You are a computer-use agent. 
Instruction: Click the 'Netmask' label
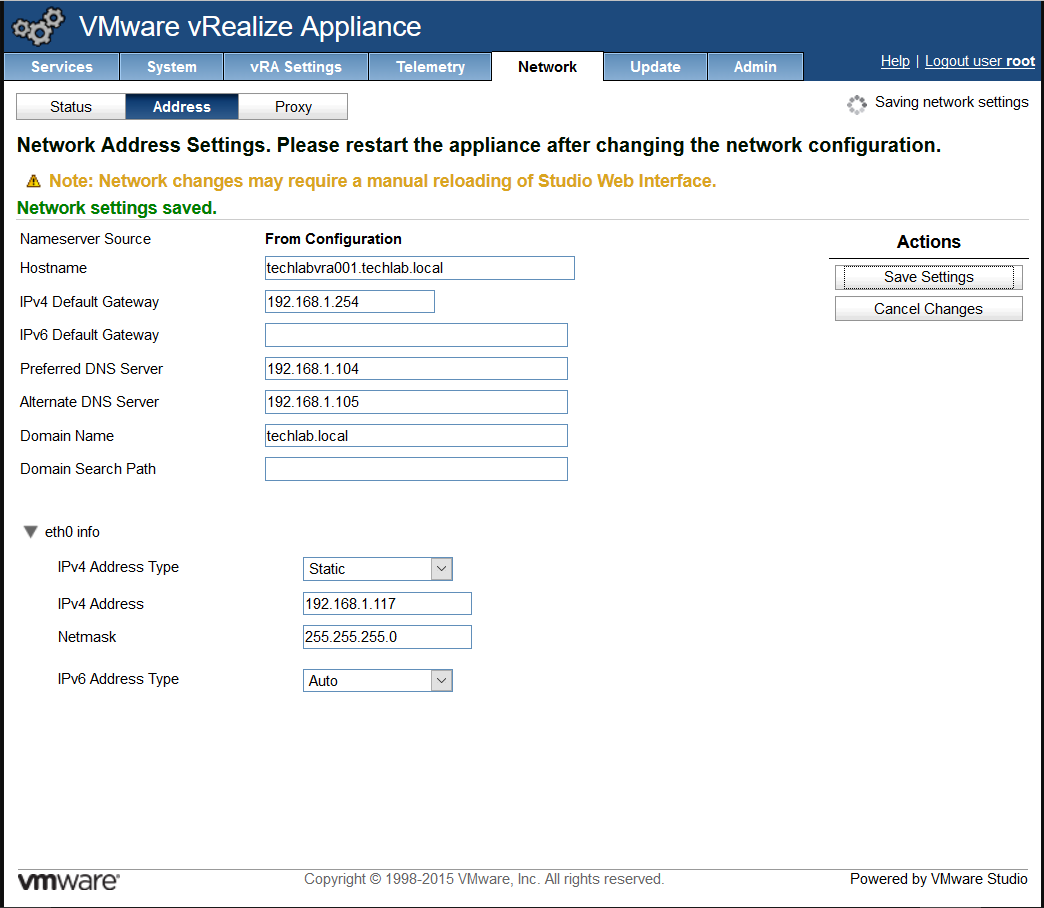87,637
